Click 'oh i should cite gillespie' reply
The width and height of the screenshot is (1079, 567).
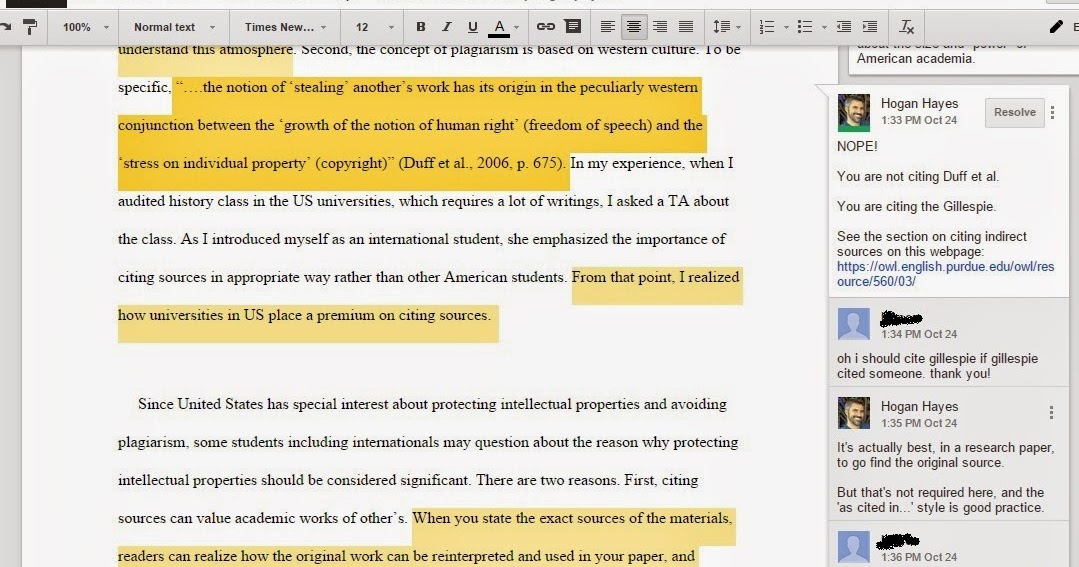pos(937,366)
